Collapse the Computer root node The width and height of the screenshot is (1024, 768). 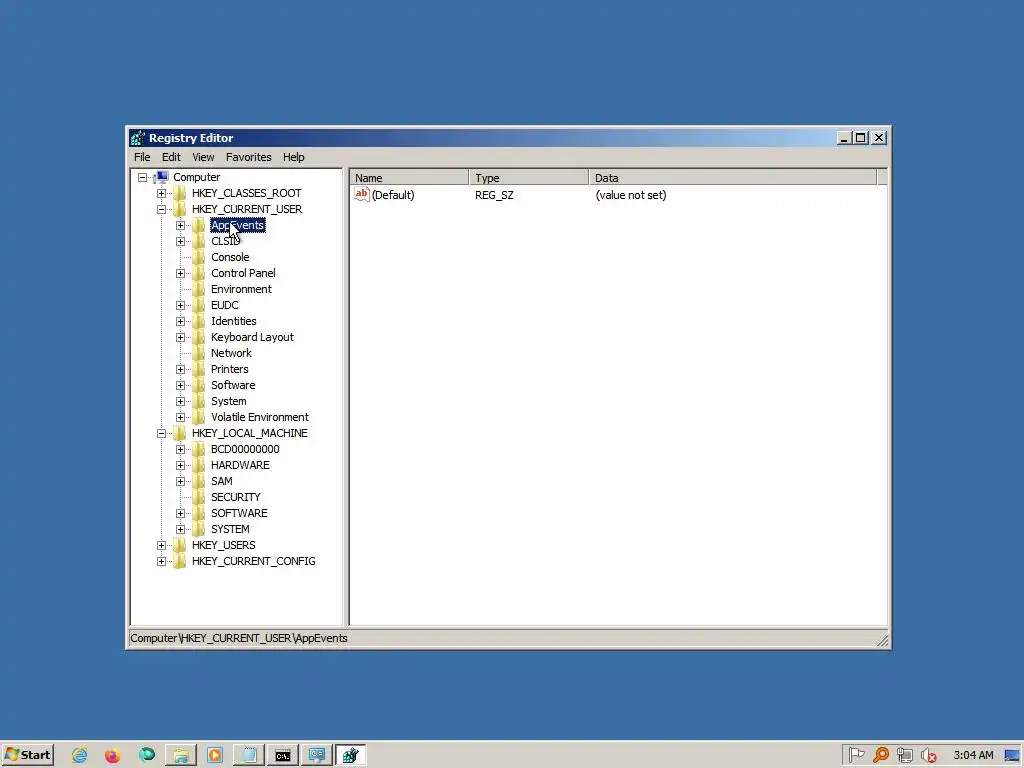click(x=142, y=177)
